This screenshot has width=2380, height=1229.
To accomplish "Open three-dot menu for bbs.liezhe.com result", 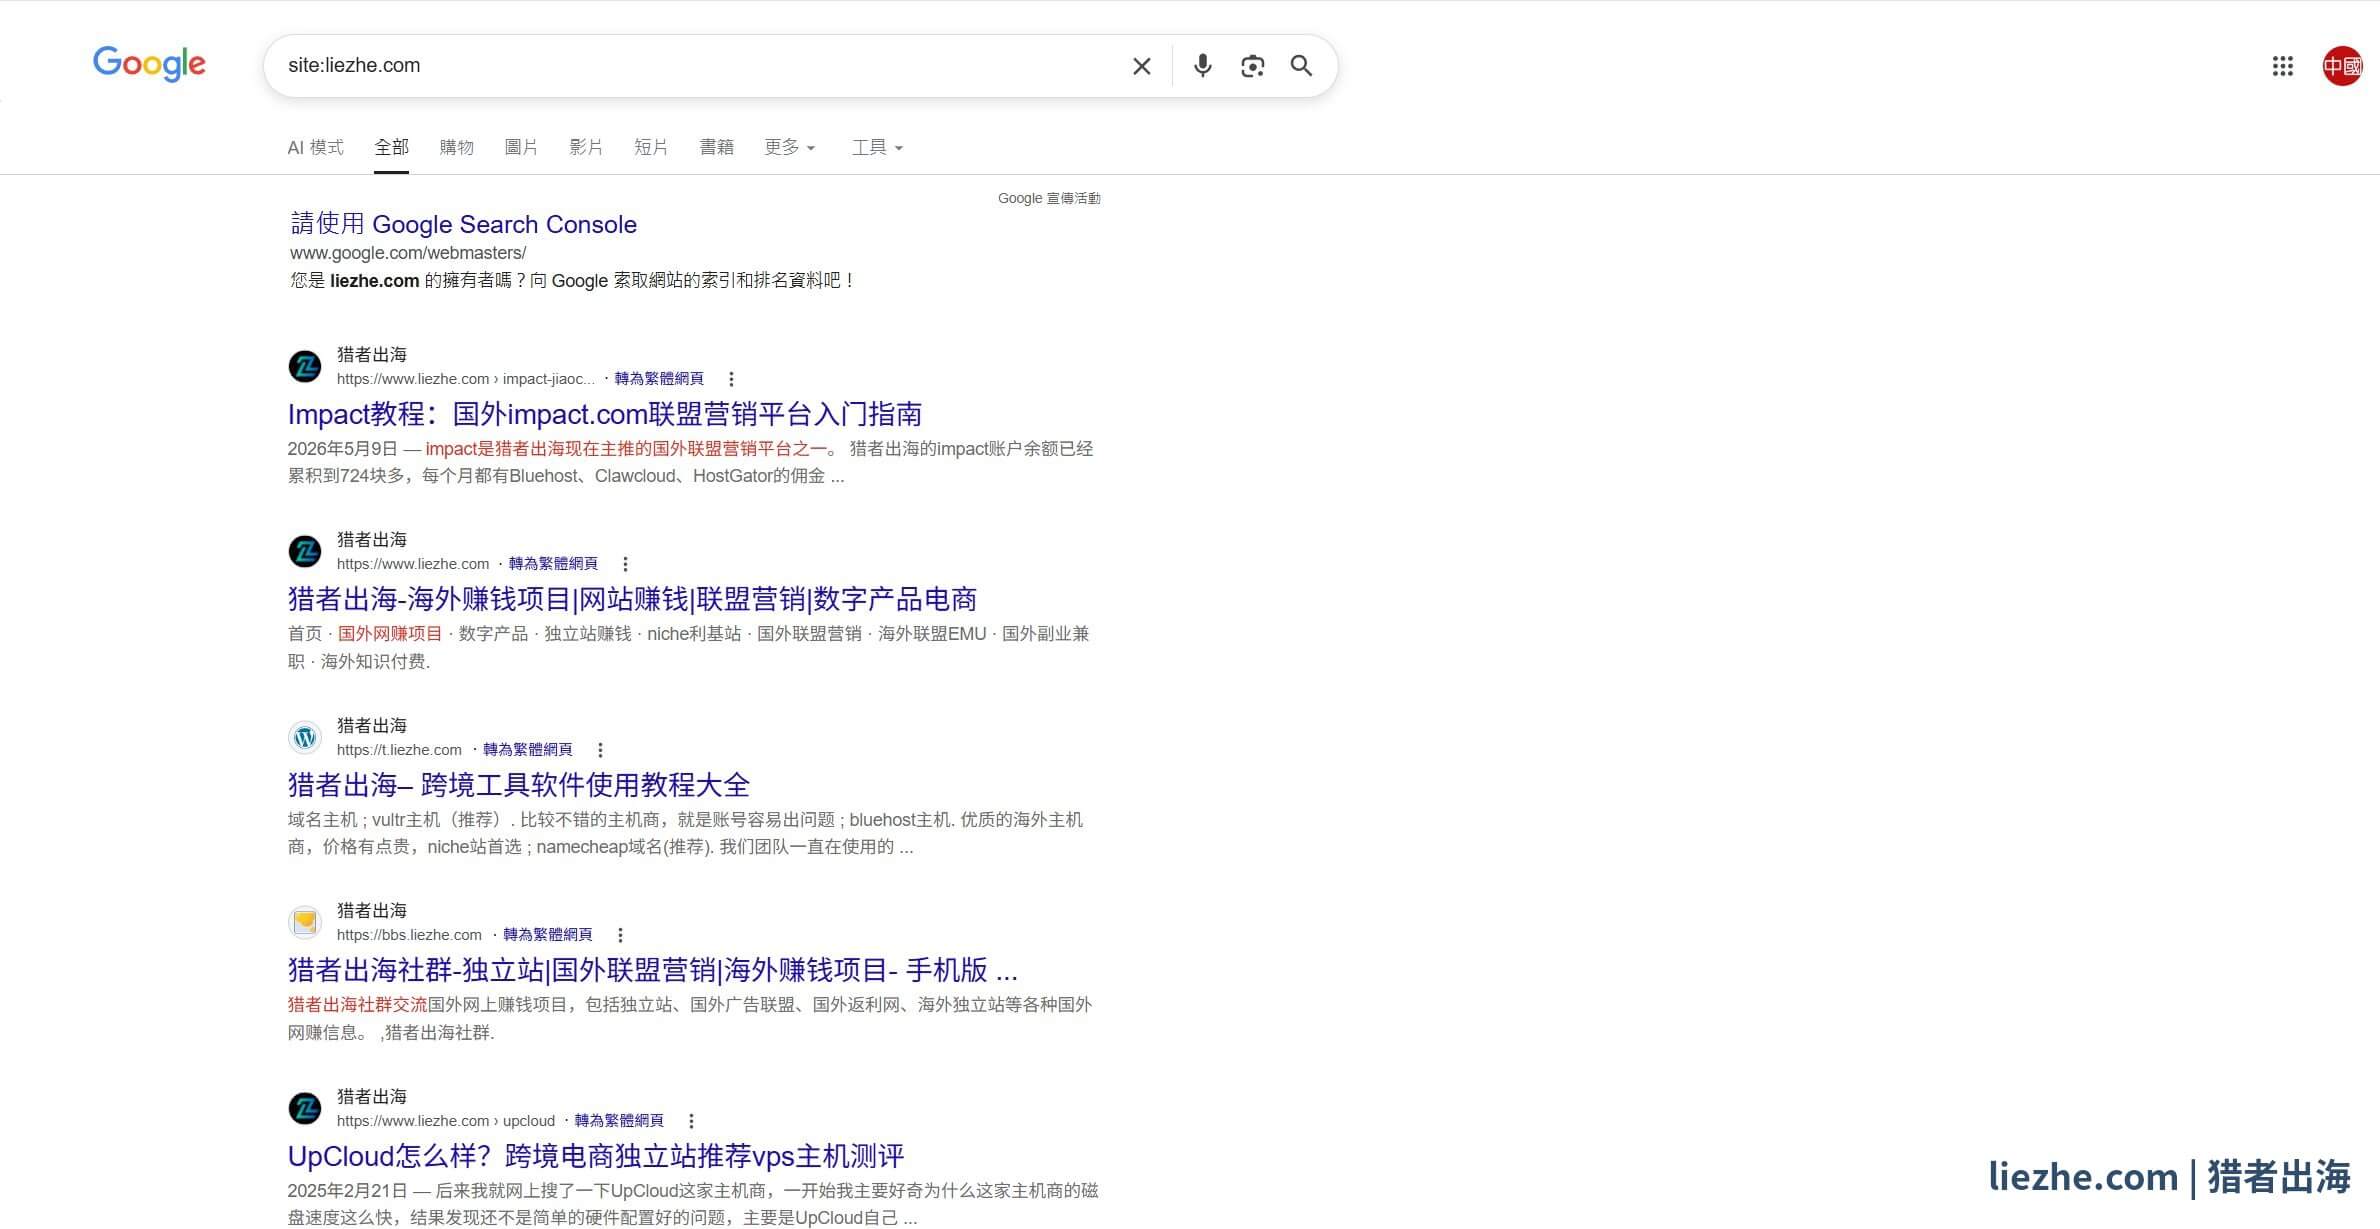I will [x=620, y=935].
